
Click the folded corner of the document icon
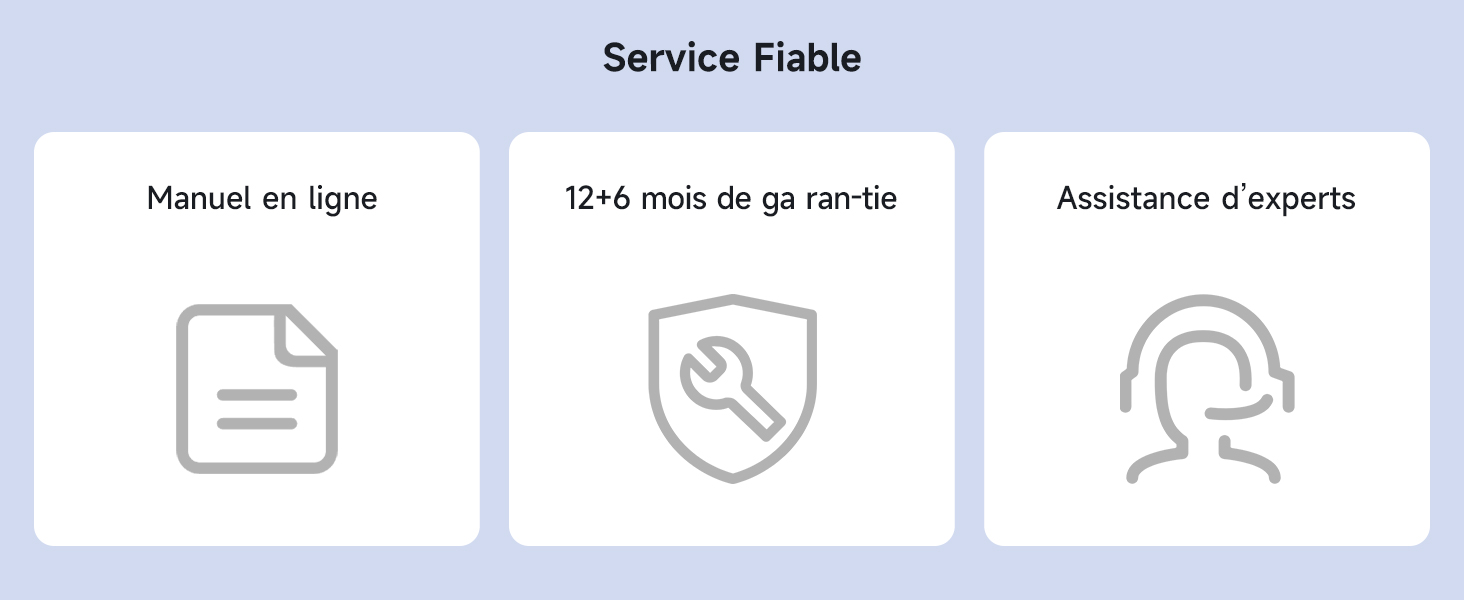(x=307, y=333)
